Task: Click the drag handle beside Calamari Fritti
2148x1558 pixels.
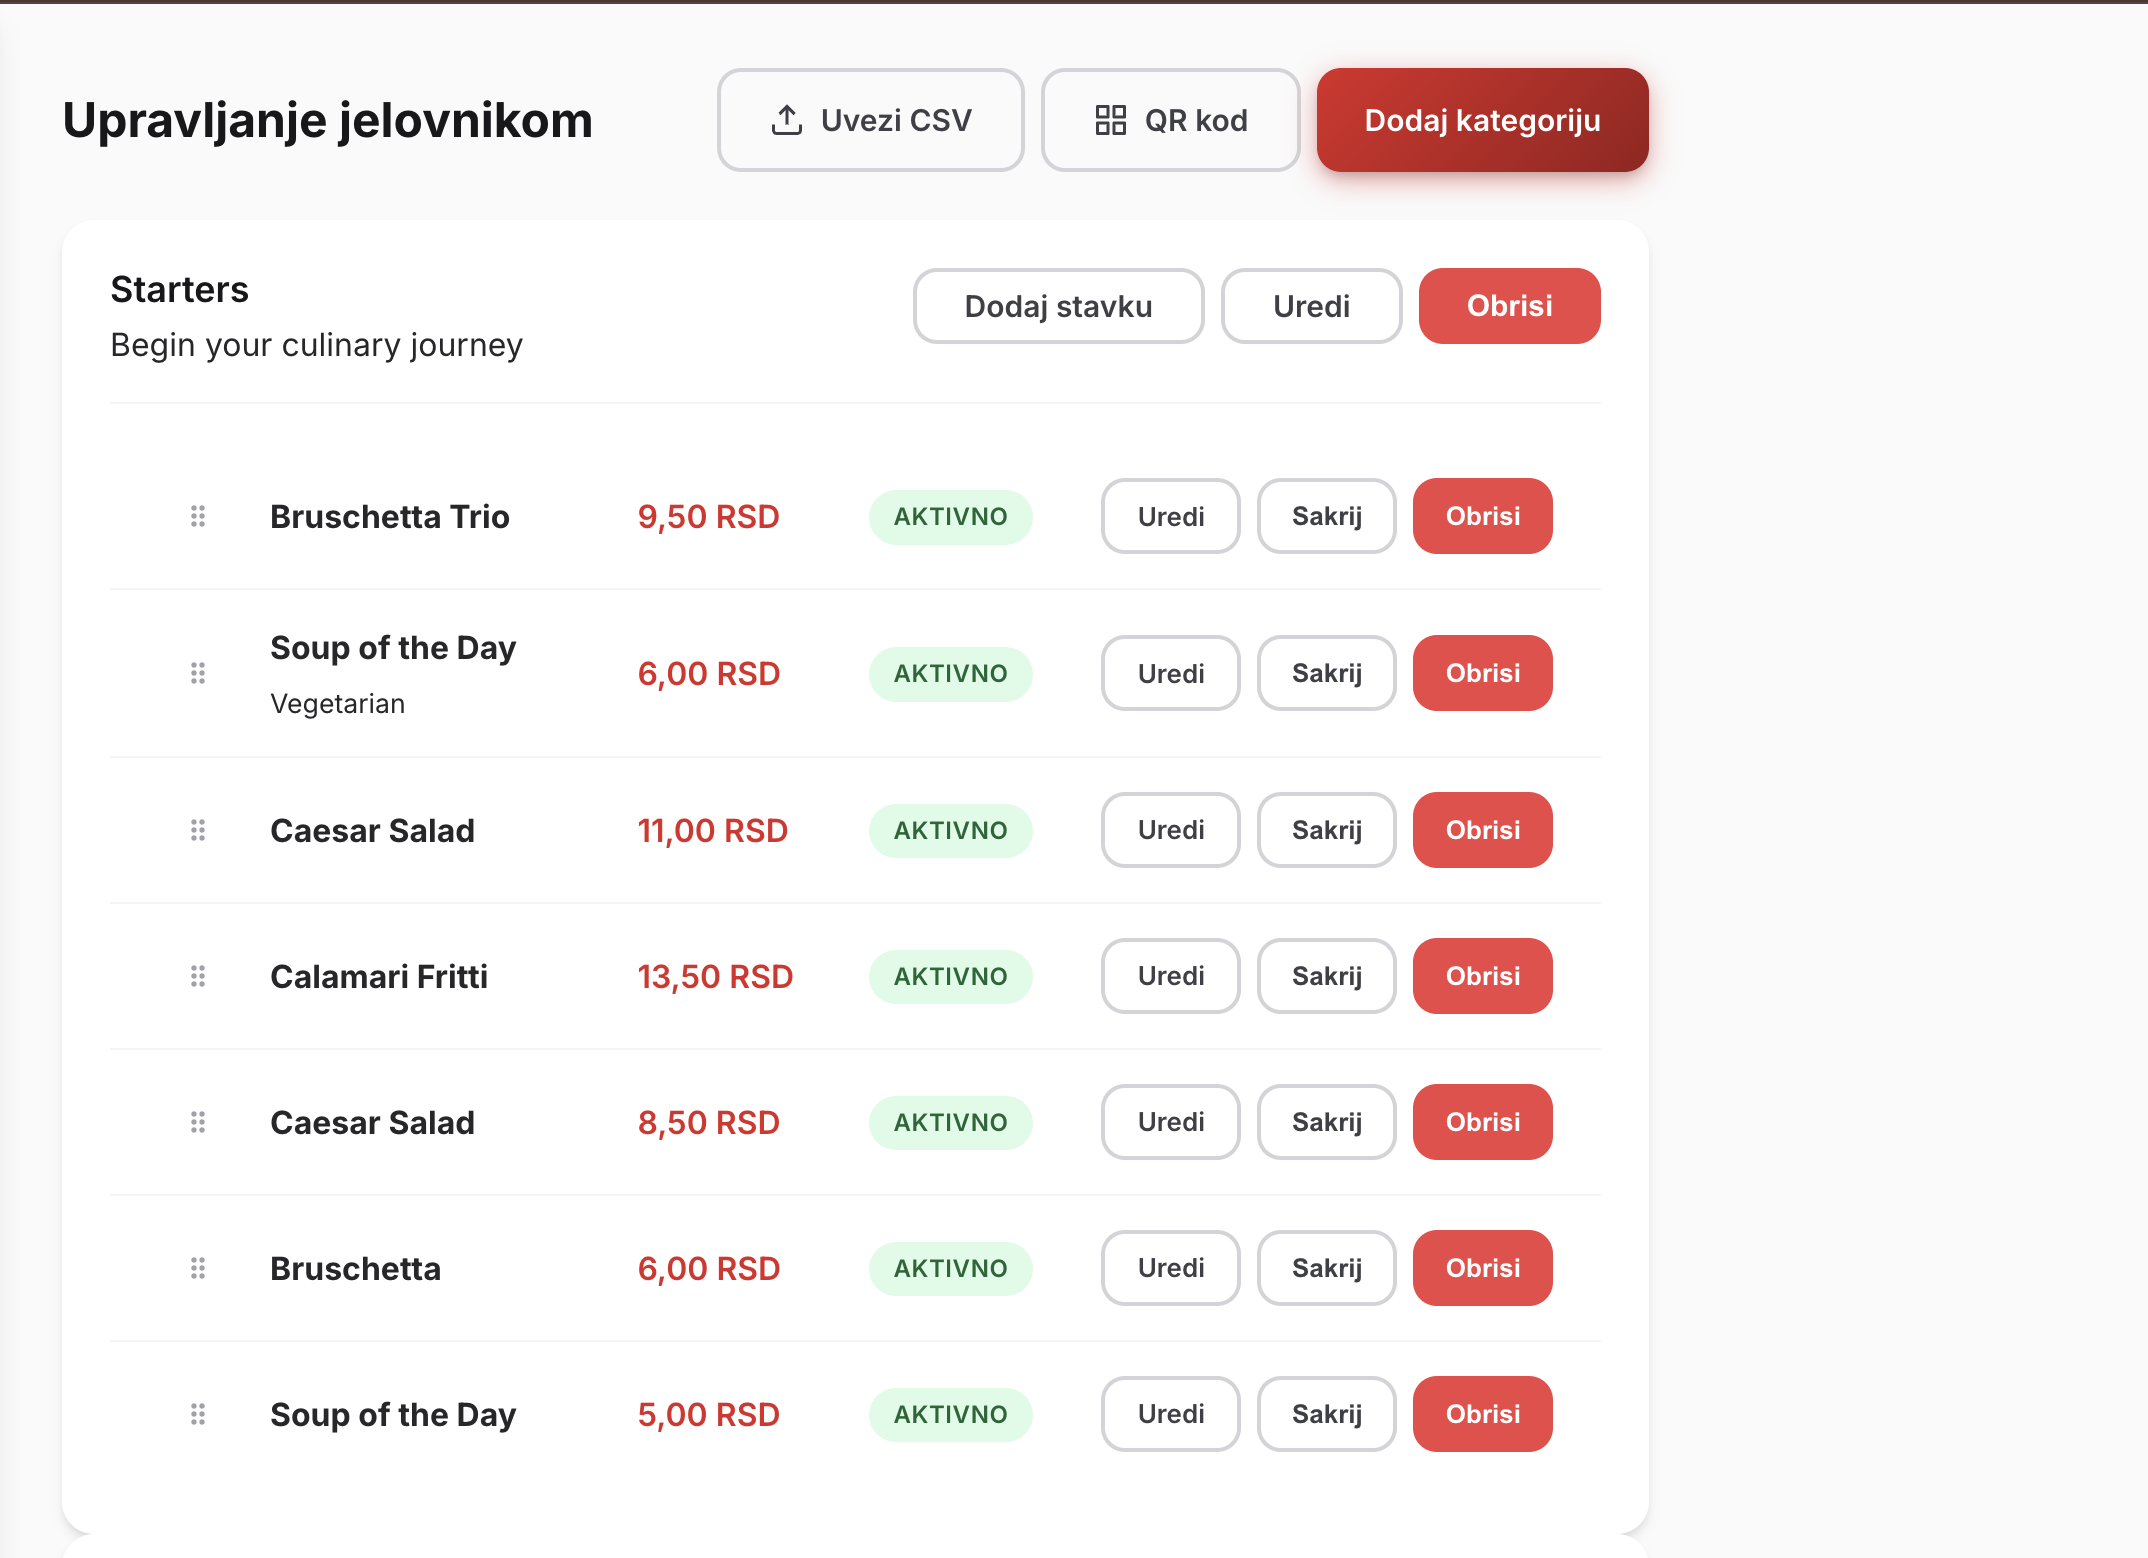Action: [198, 976]
